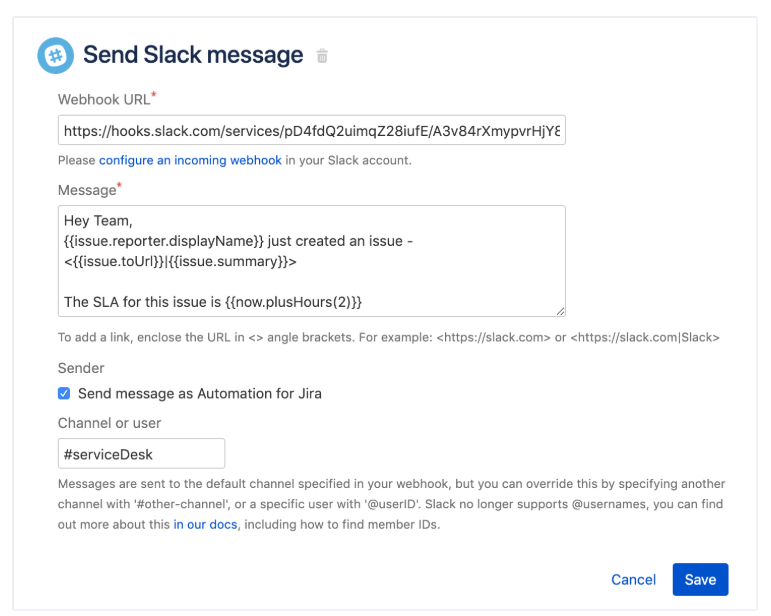Tick the Automation for Jira sender checkbox
The height and width of the screenshot is (616, 771).
pos(64,394)
